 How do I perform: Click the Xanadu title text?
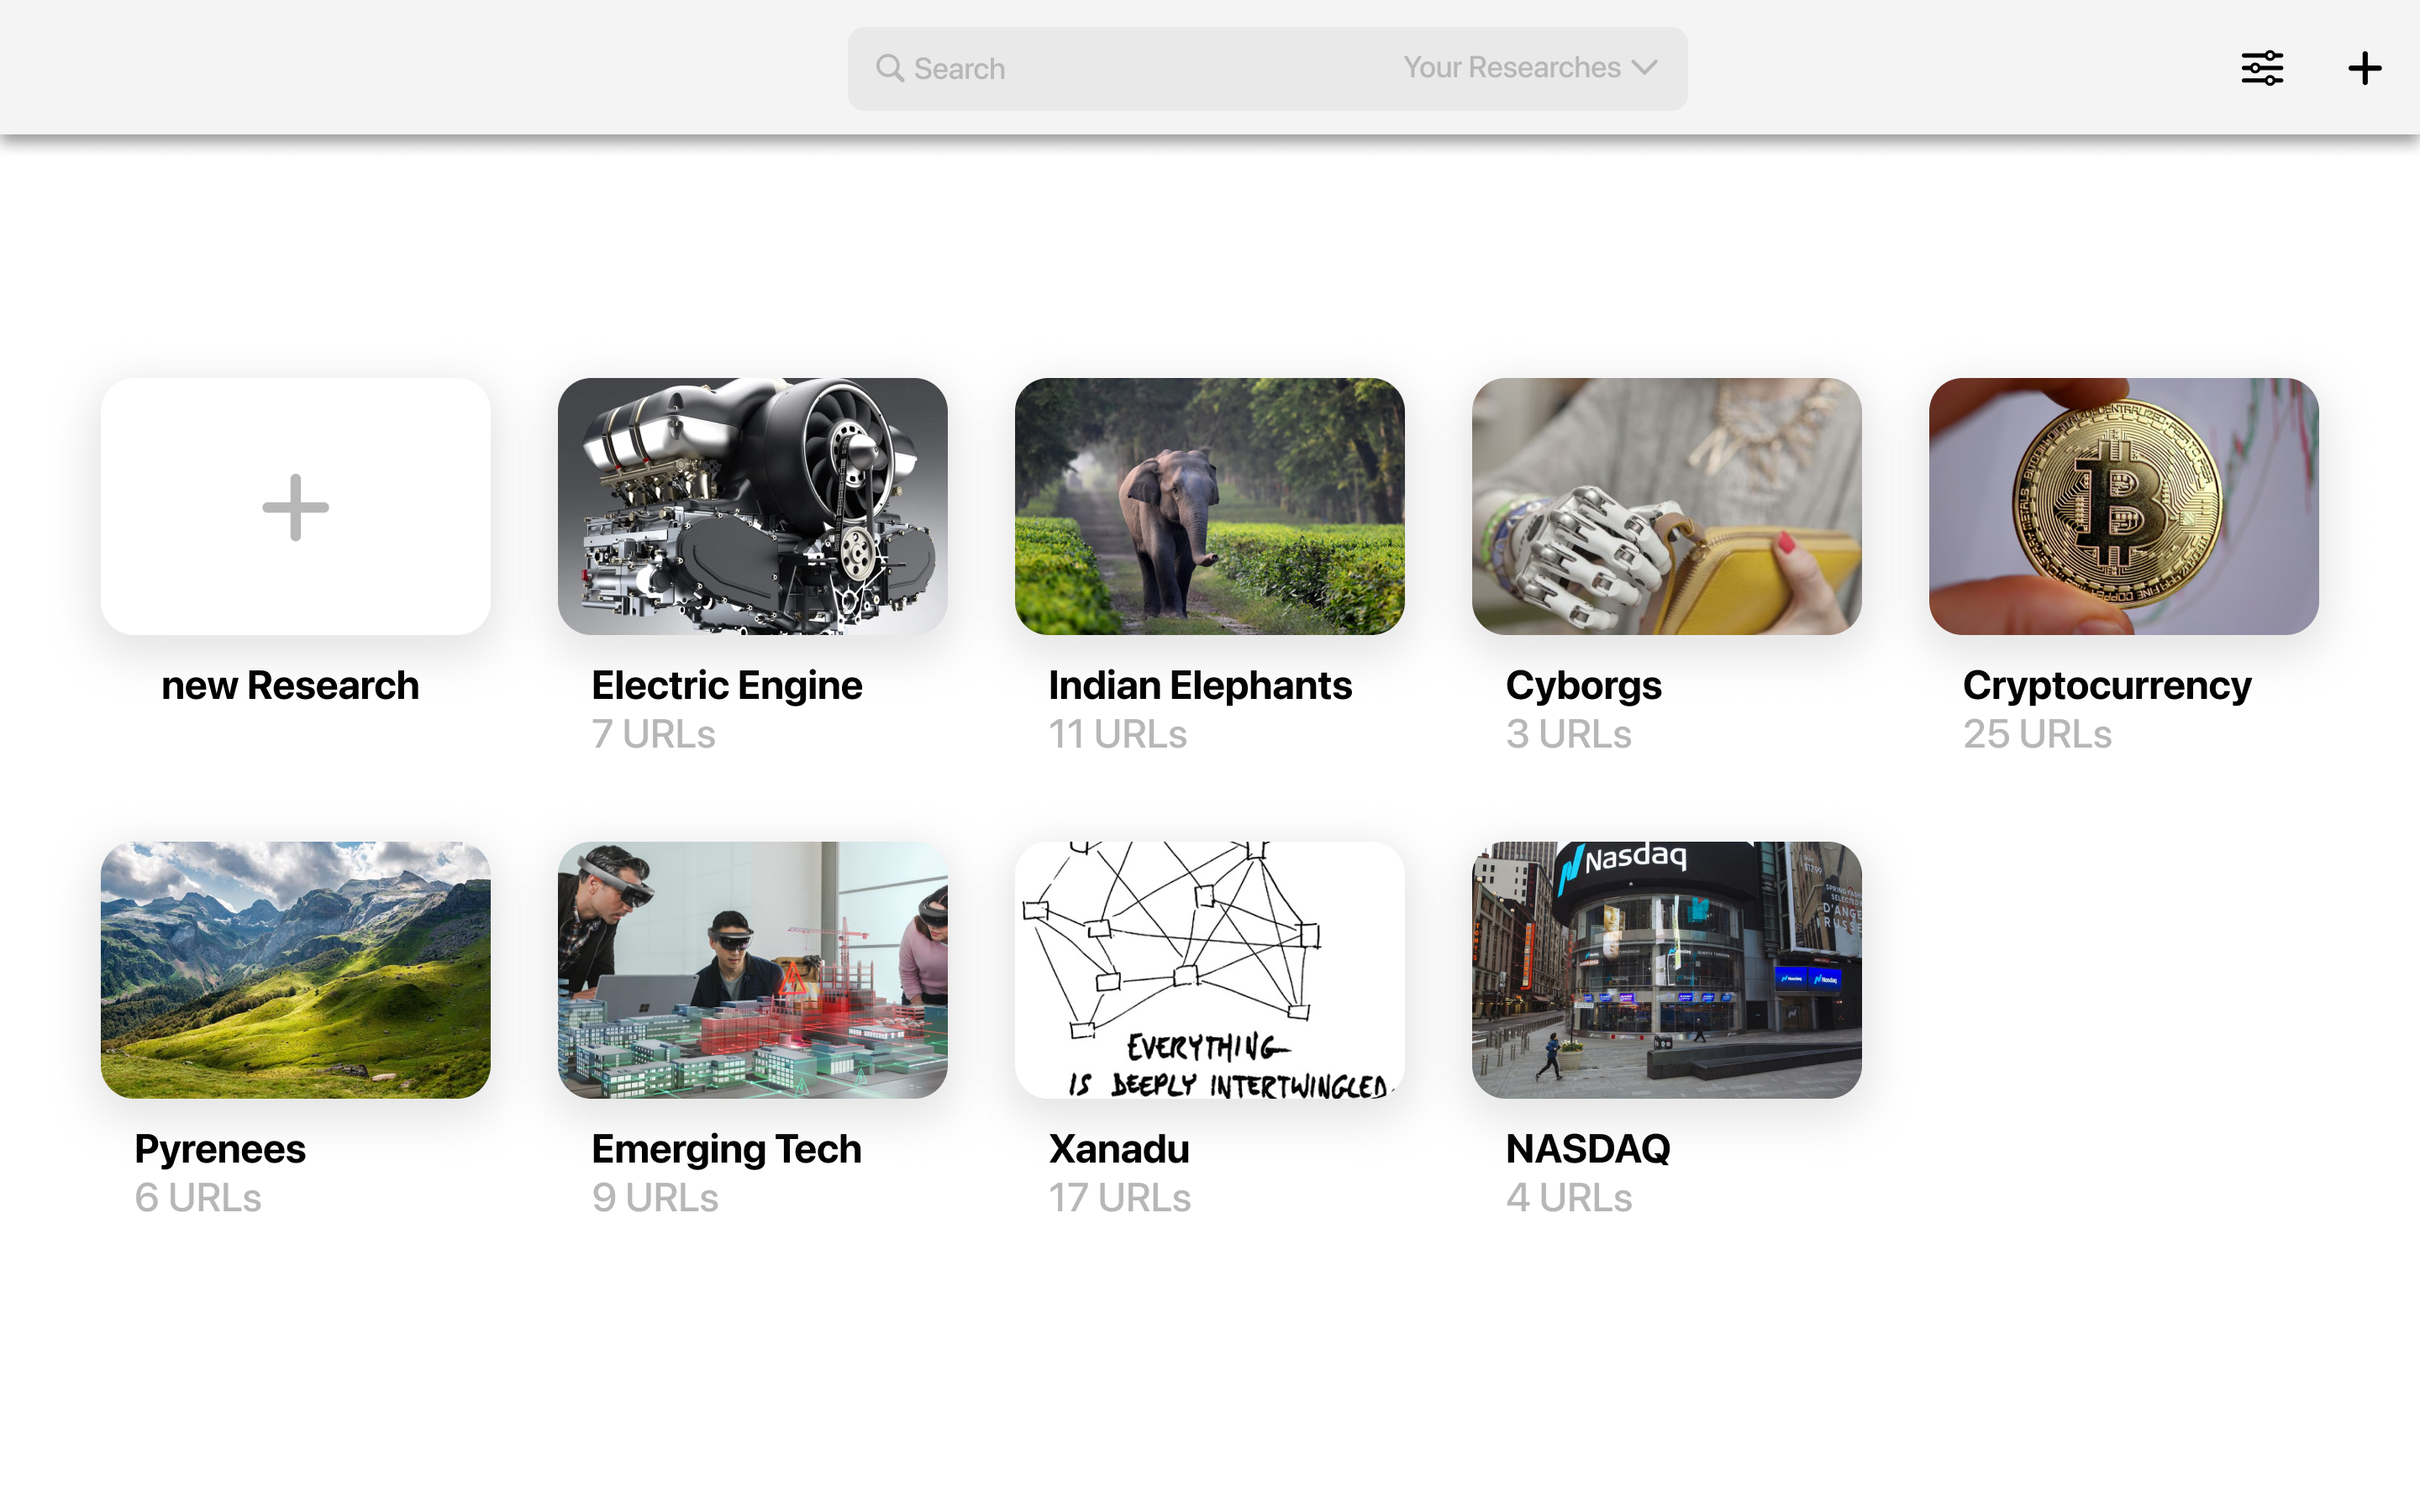(x=1119, y=1149)
